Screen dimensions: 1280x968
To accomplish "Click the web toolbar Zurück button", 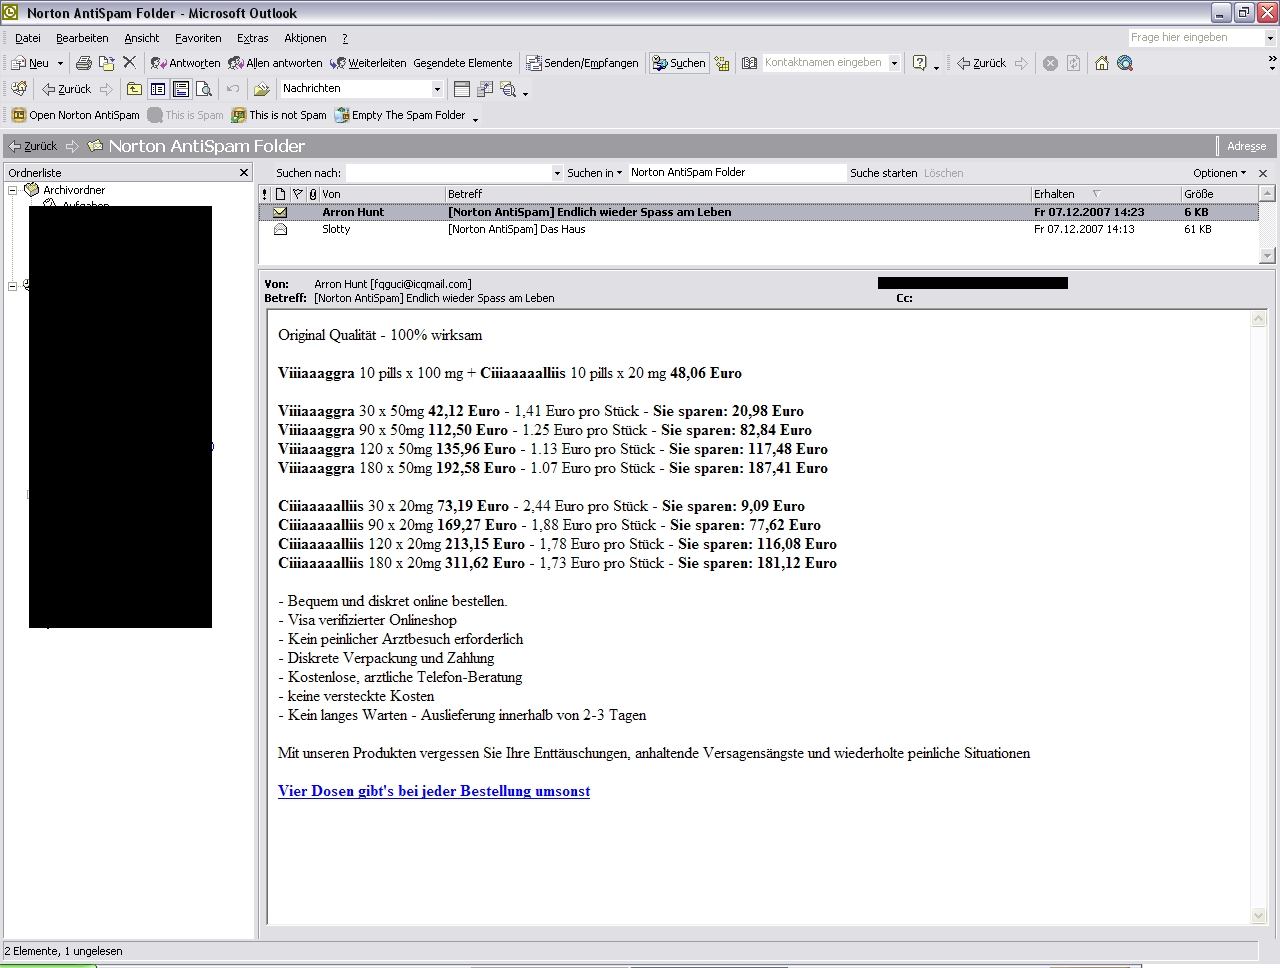I will click(981, 63).
